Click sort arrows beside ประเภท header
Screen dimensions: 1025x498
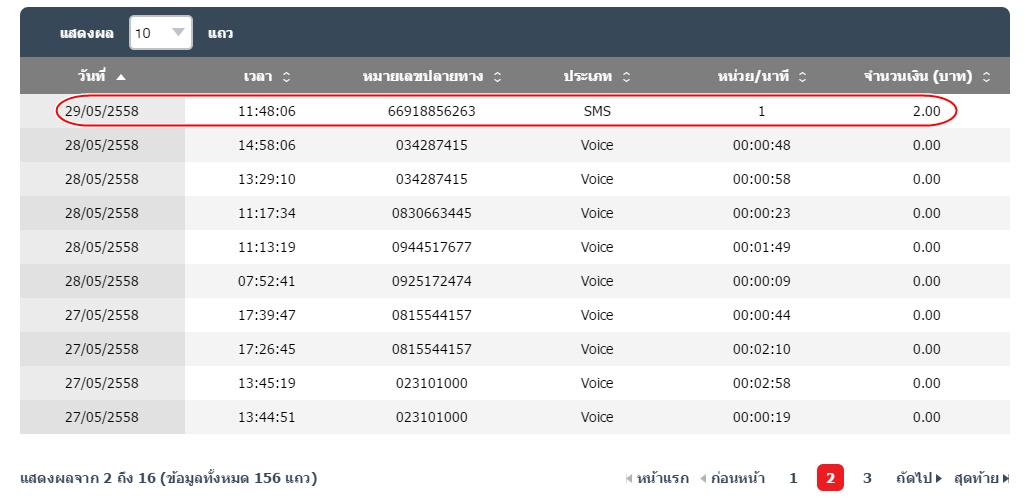point(627,77)
